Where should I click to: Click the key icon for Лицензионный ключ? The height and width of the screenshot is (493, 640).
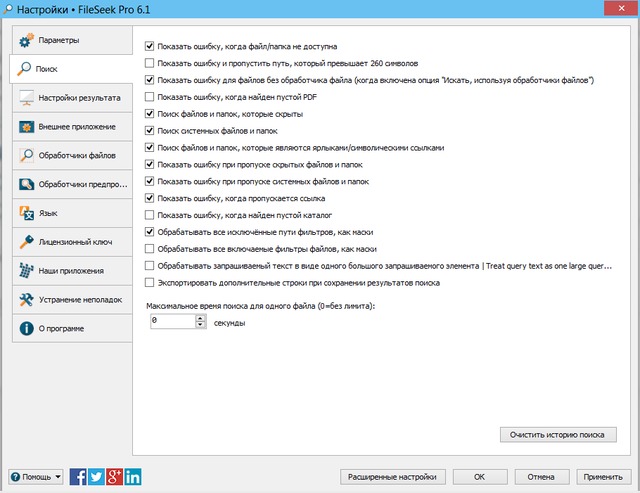[x=27, y=242]
